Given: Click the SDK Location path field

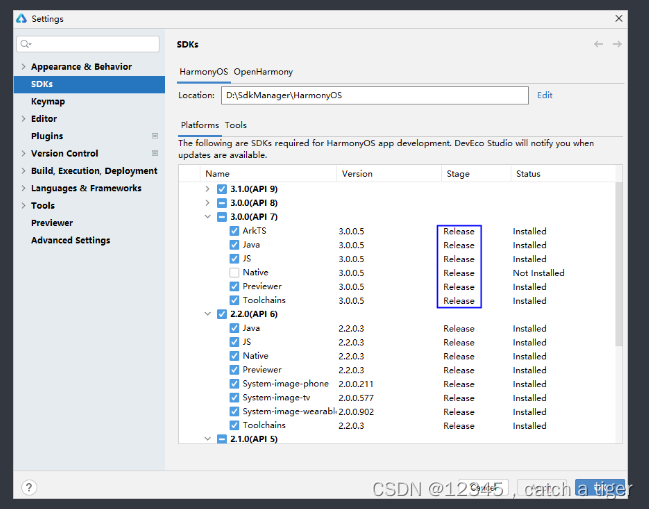Looking at the screenshot, I should click(375, 95).
